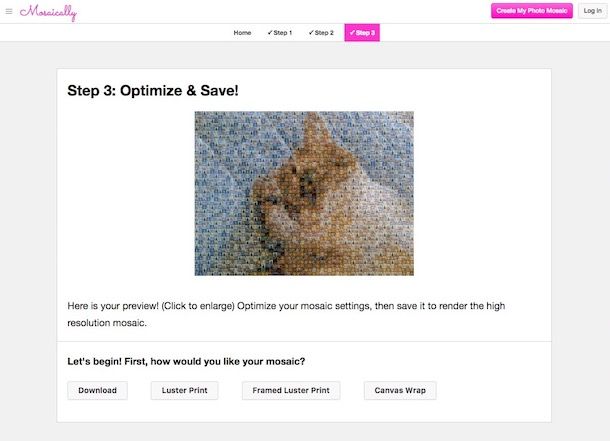Click Create My Photo Mosaic button
Image resolution: width=610 pixels, height=441 pixels.
(532, 11)
